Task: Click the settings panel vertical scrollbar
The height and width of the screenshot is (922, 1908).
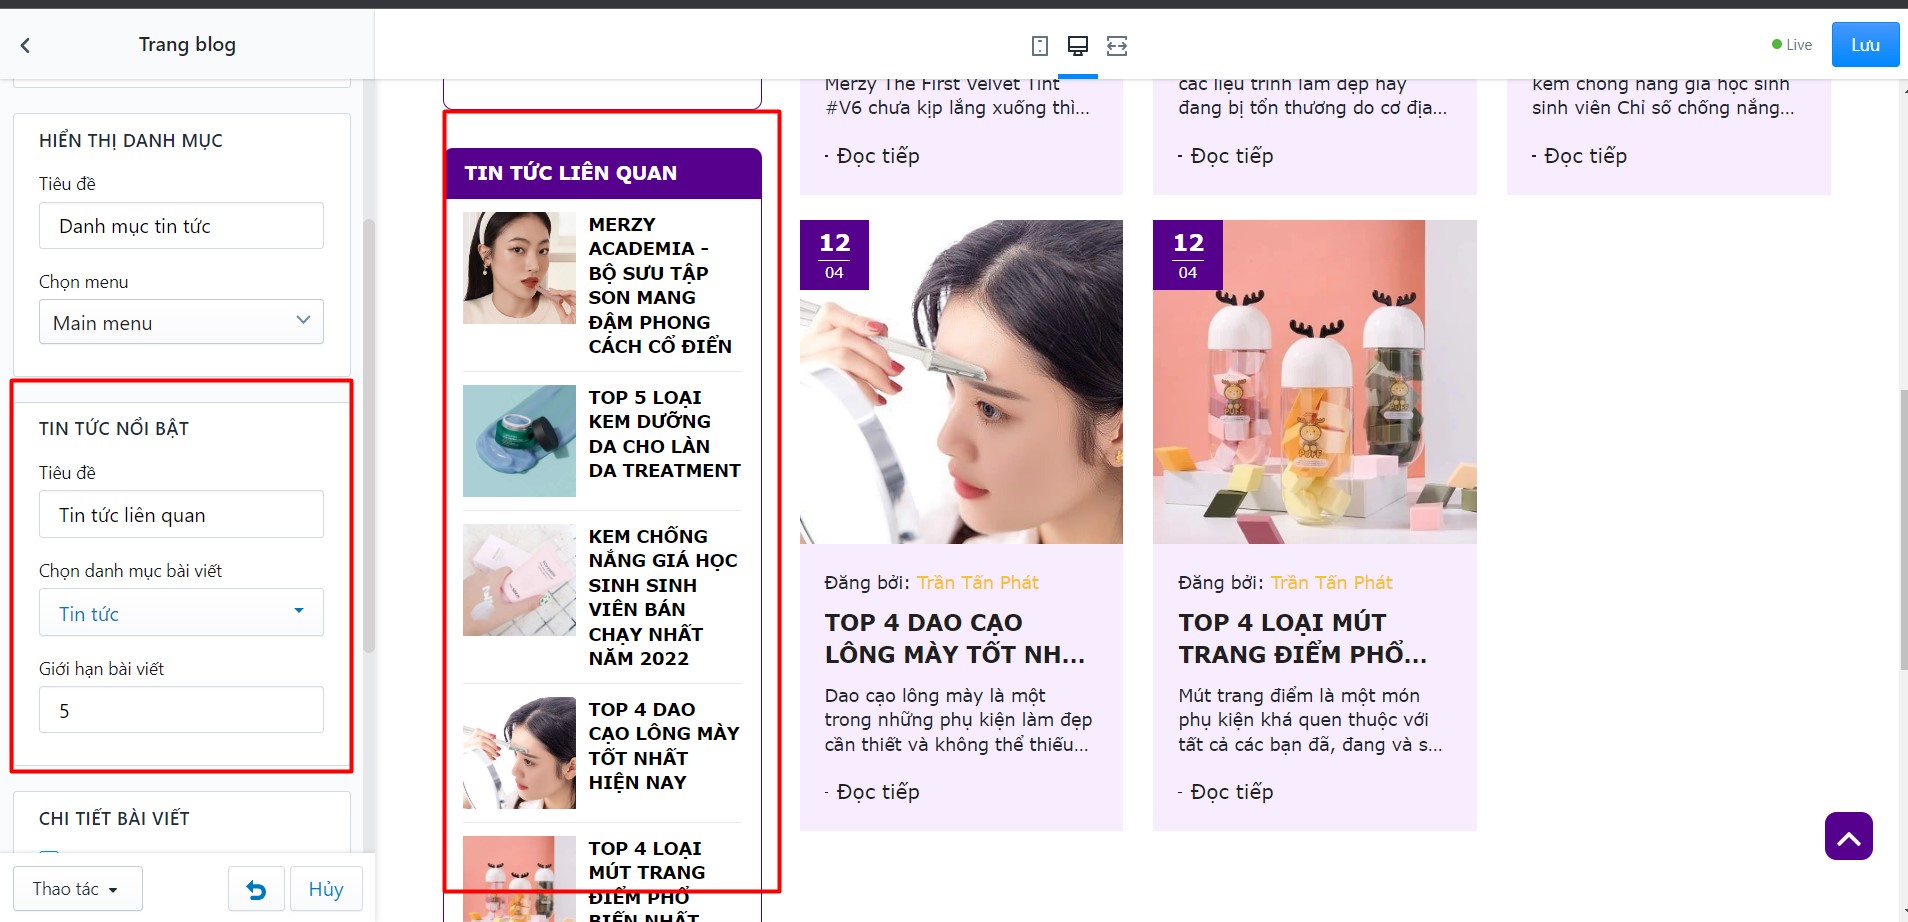Action: click(368, 435)
